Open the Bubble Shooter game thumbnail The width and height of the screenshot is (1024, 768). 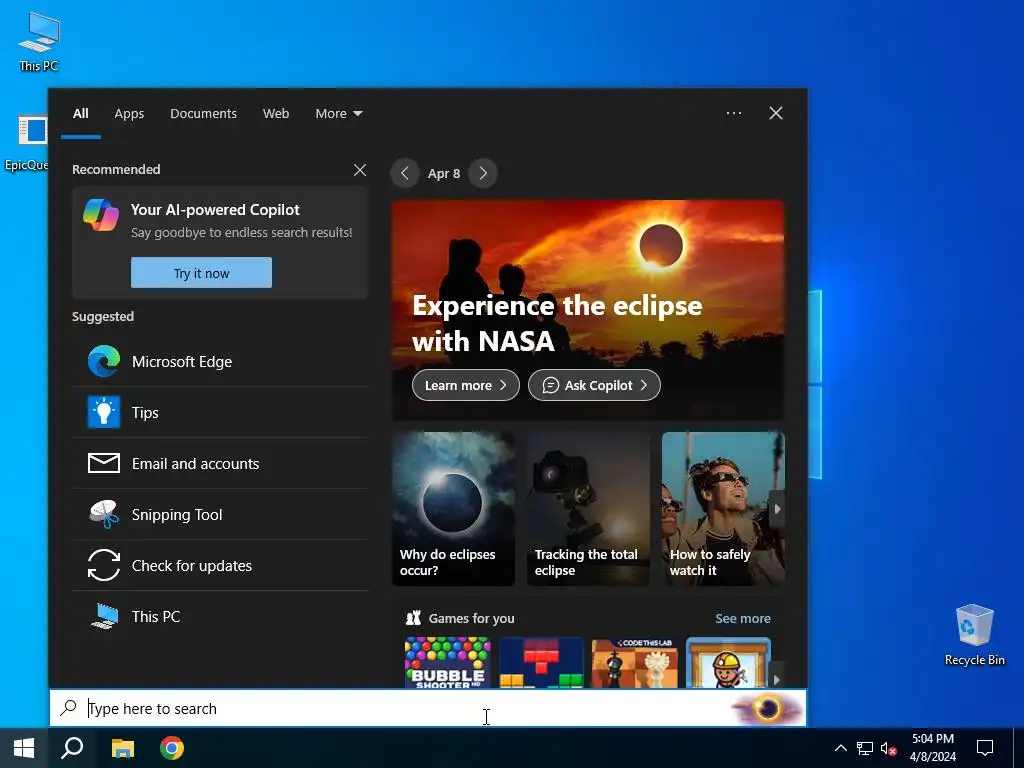[x=447, y=662]
